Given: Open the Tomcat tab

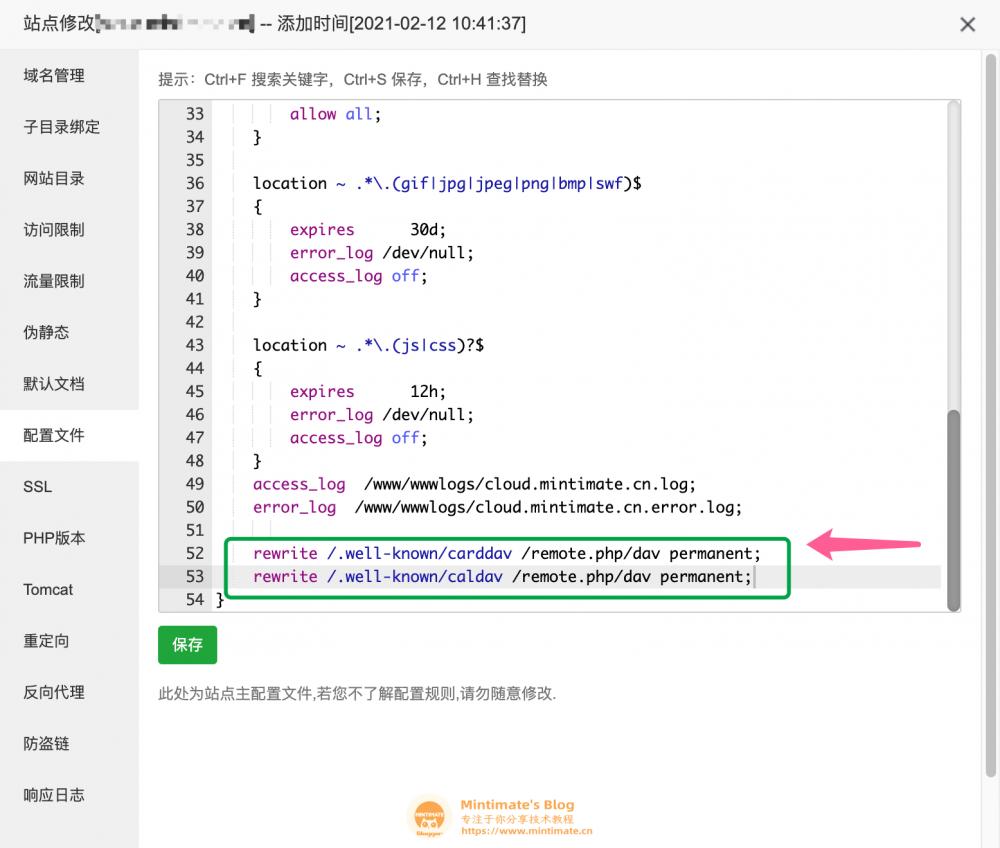Looking at the screenshot, I should (x=48, y=589).
